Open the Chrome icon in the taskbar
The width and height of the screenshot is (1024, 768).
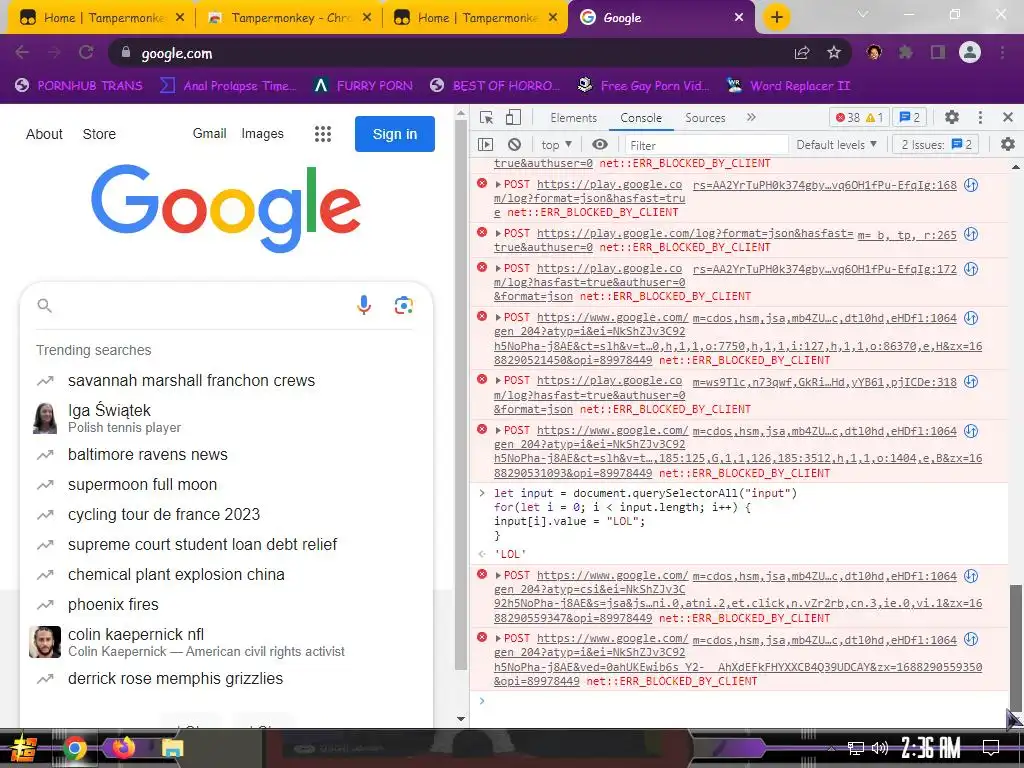click(74, 748)
